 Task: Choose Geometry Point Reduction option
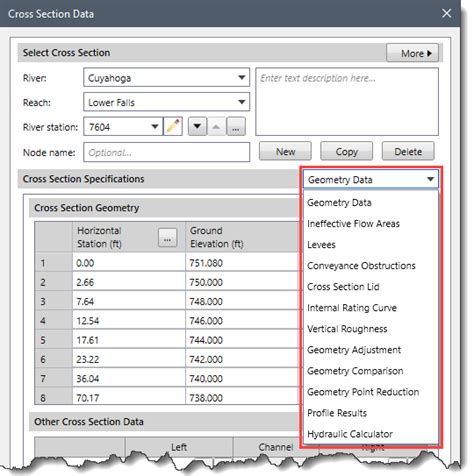coord(371,392)
